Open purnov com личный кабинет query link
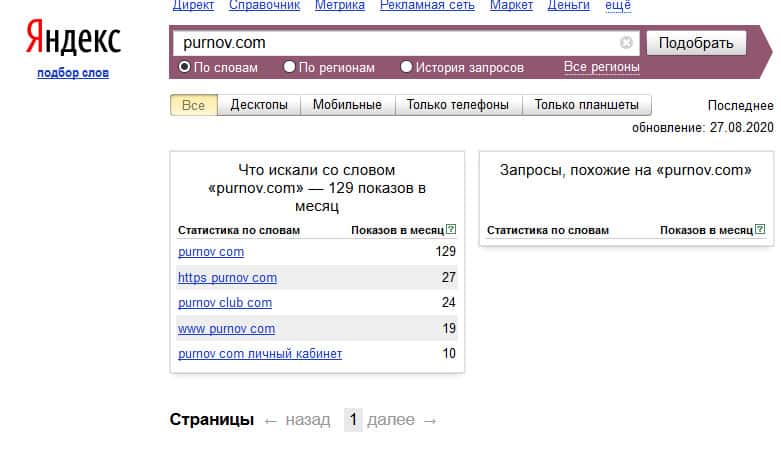Image resolution: width=781 pixels, height=473 pixels. point(260,354)
